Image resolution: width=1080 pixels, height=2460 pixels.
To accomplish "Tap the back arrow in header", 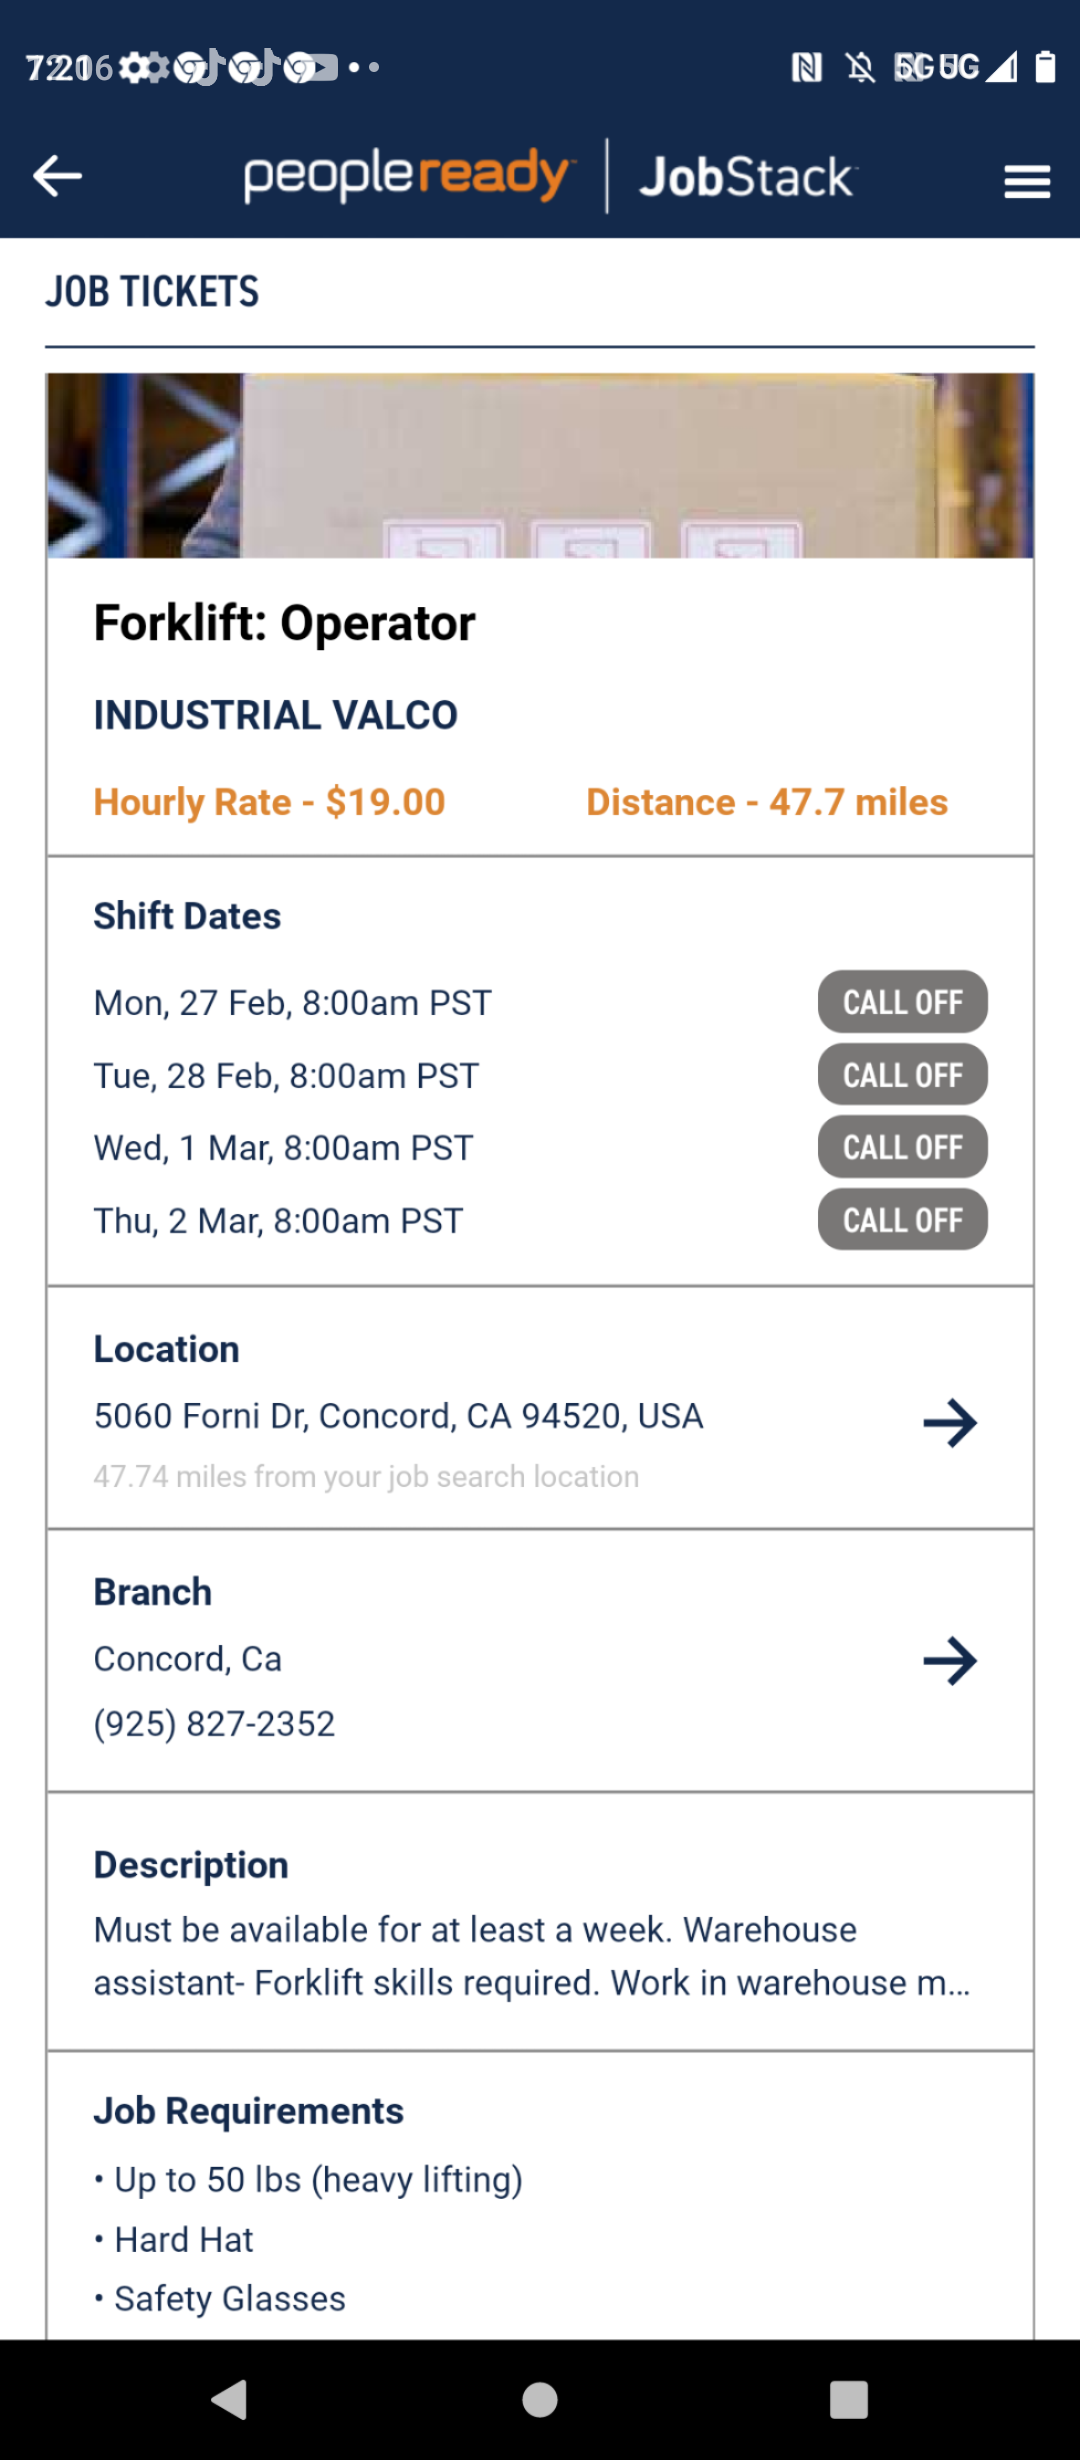I will pos(58,177).
